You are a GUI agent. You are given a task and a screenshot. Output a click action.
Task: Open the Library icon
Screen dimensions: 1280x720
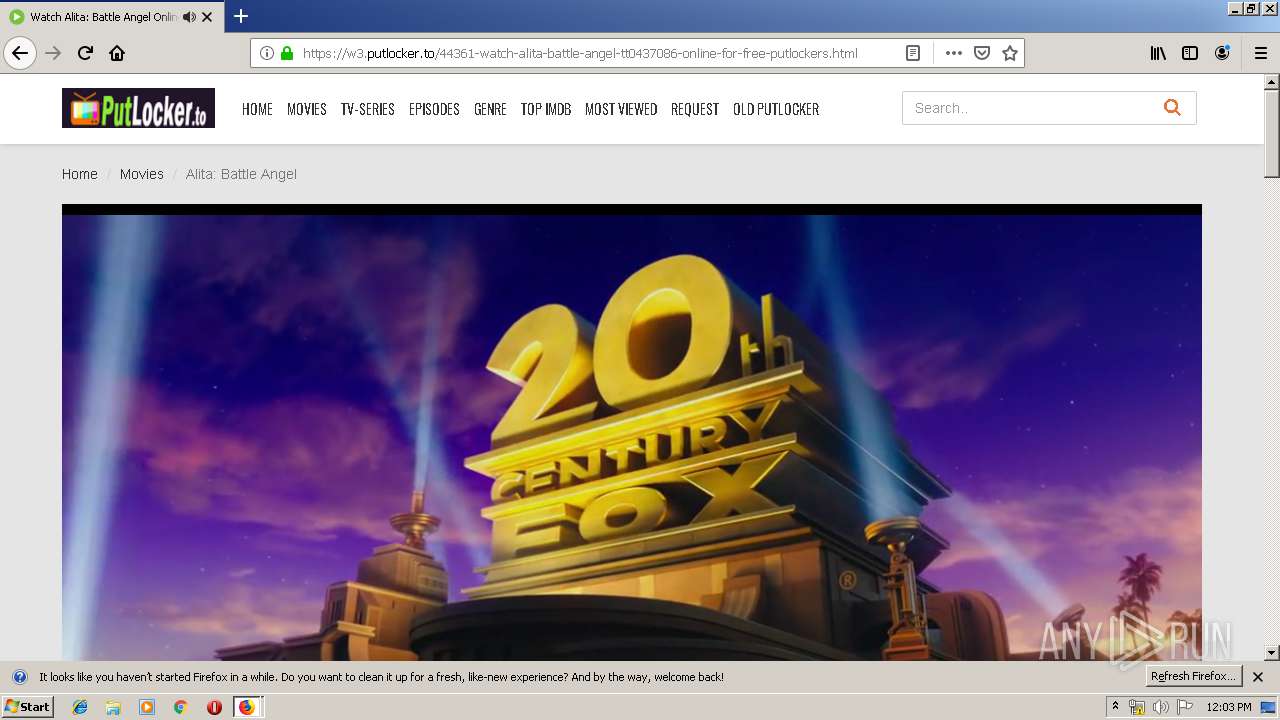[1158, 53]
